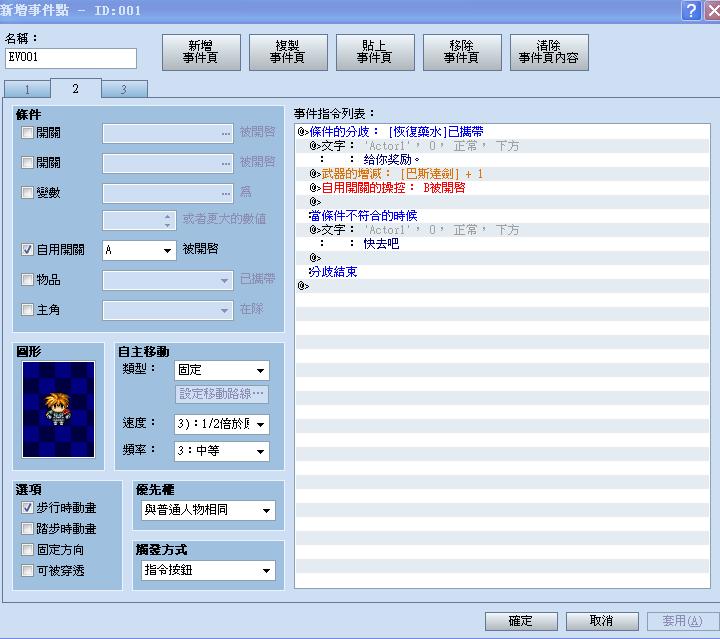Image resolution: width=720 pixels, height=639 pixels.
Task: Click the variable value stepper
Action: (x=168, y=220)
